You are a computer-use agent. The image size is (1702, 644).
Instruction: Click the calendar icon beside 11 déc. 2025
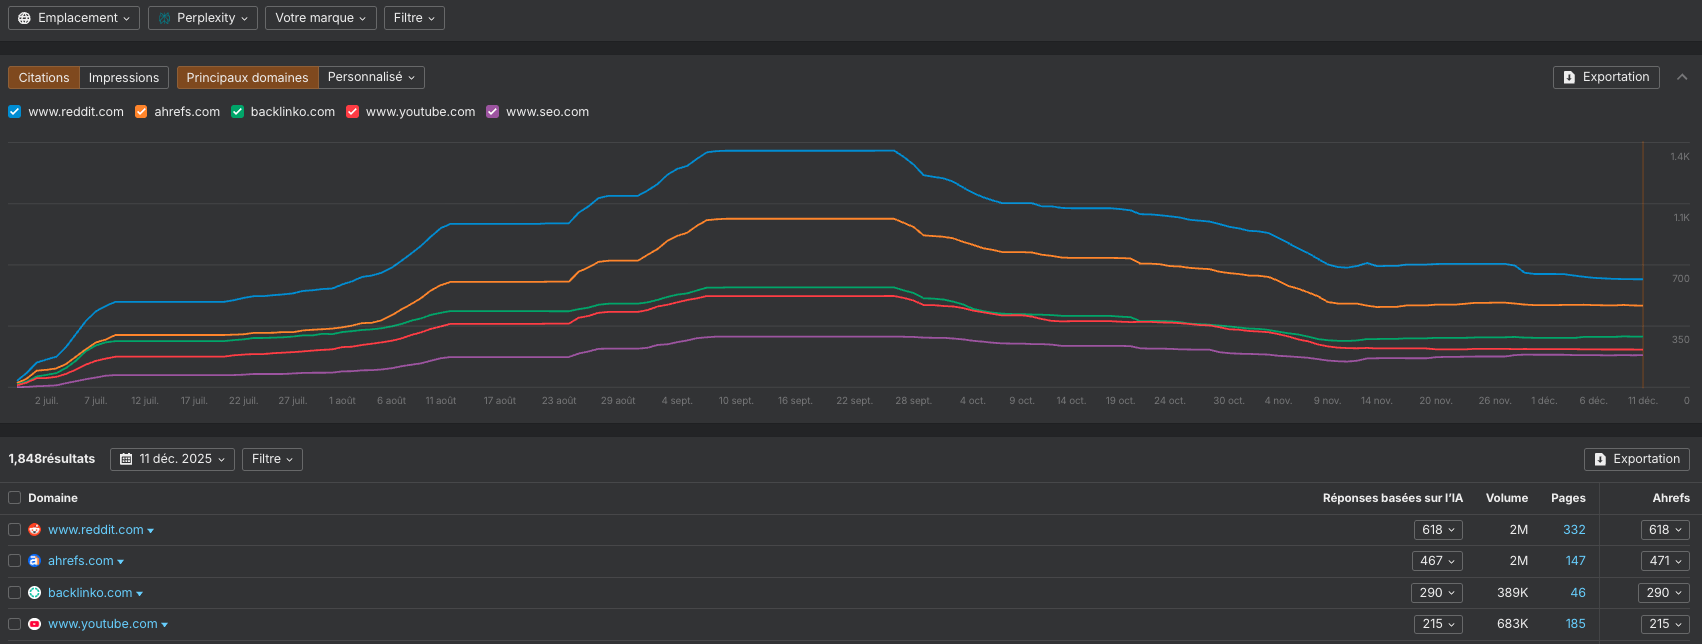(126, 459)
